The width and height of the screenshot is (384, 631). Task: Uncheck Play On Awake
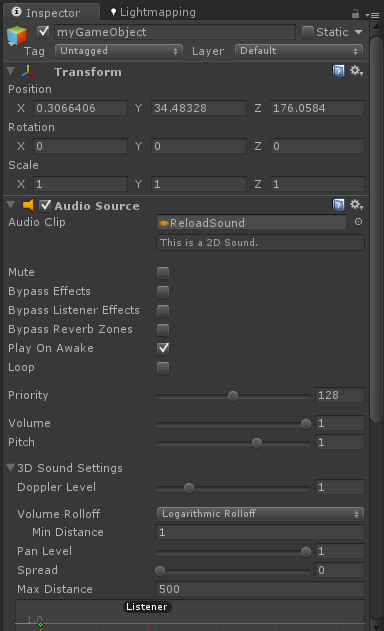tap(163, 348)
